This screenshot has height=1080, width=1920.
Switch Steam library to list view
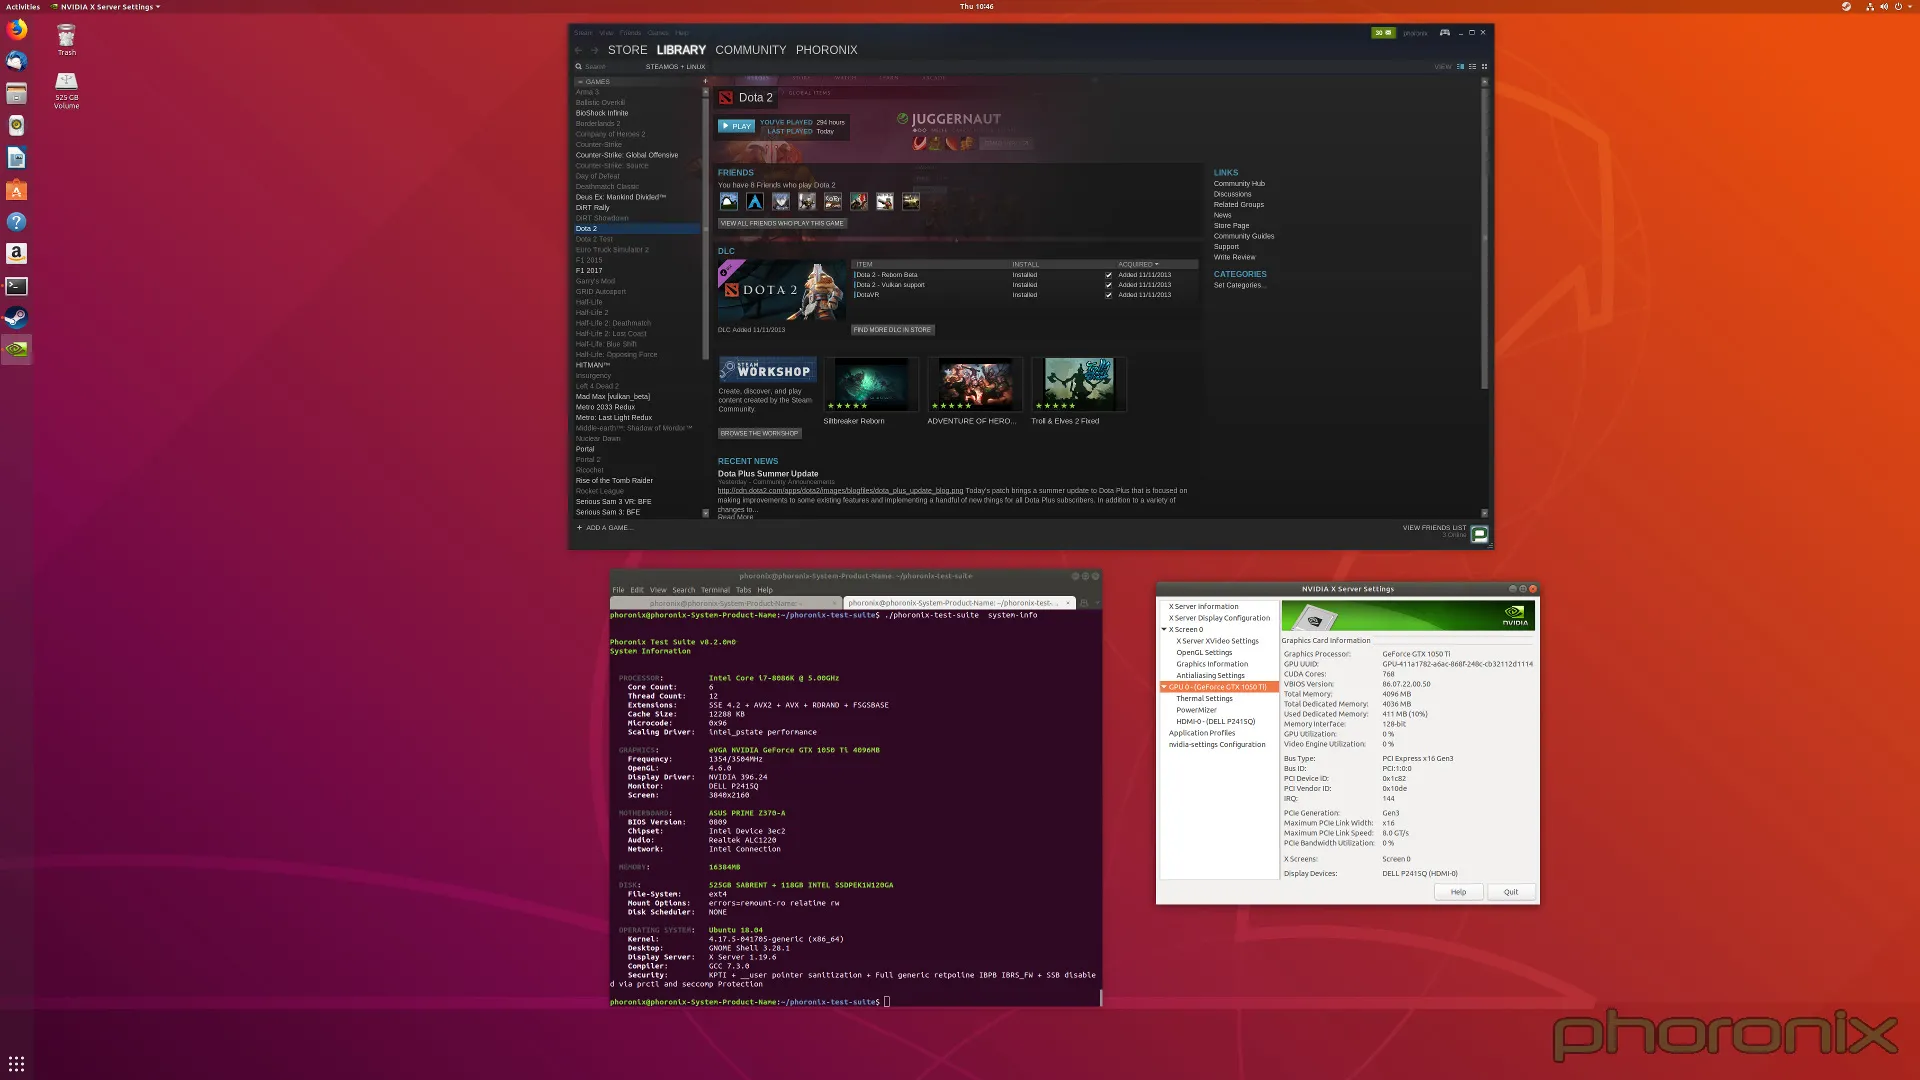[x=1473, y=67]
